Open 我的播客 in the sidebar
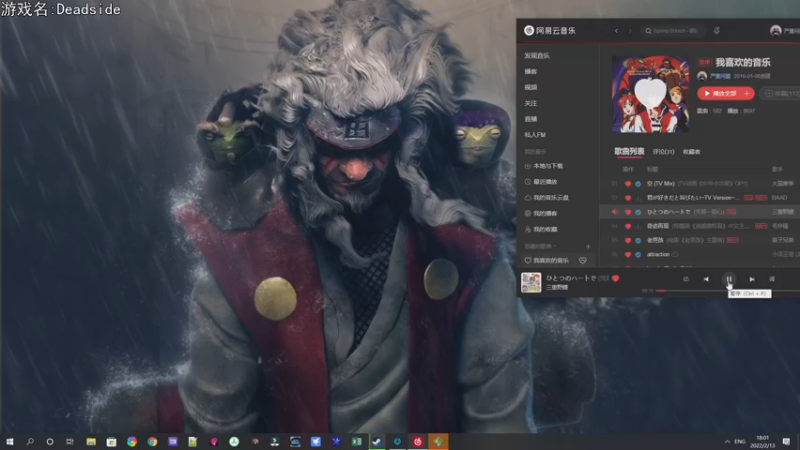 pyautogui.click(x=541, y=213)
